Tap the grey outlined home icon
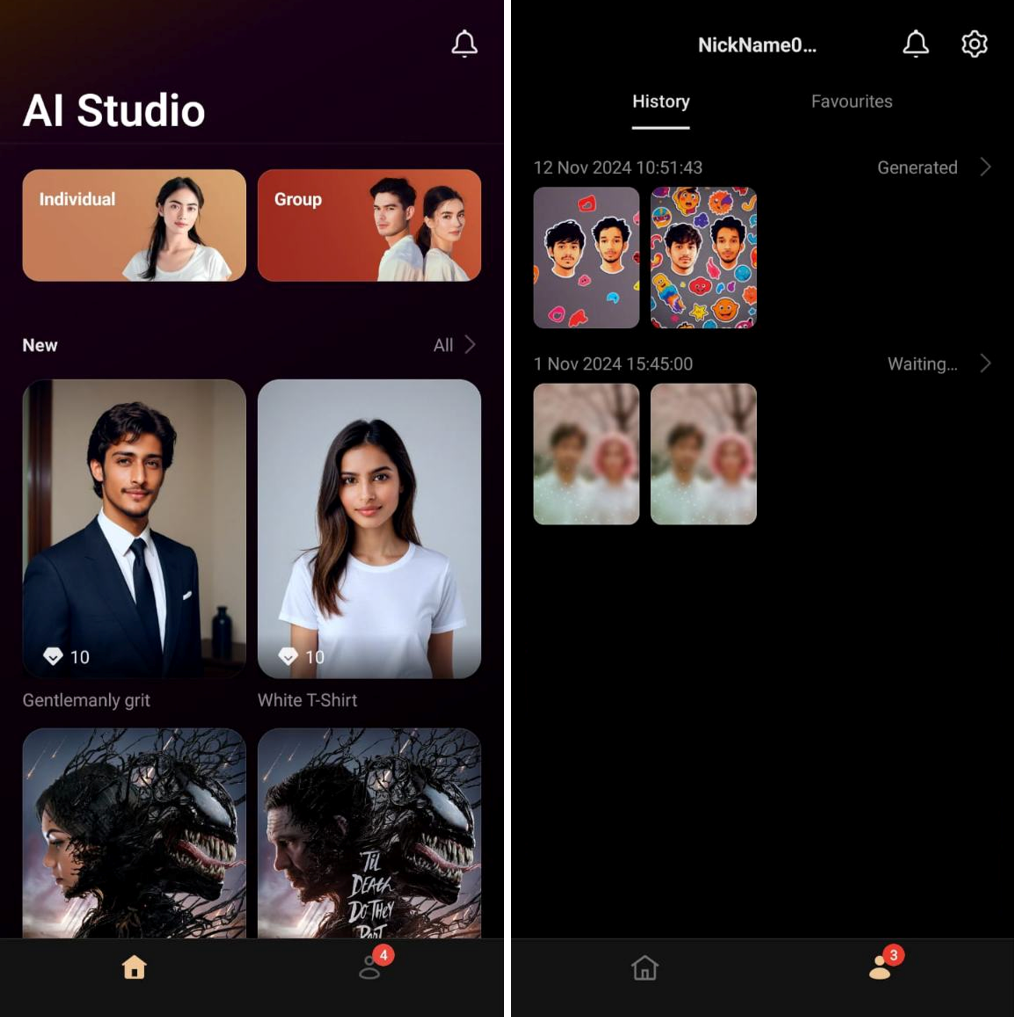The height and width of the screenshot is (1017, 1014). coord(645,967)
